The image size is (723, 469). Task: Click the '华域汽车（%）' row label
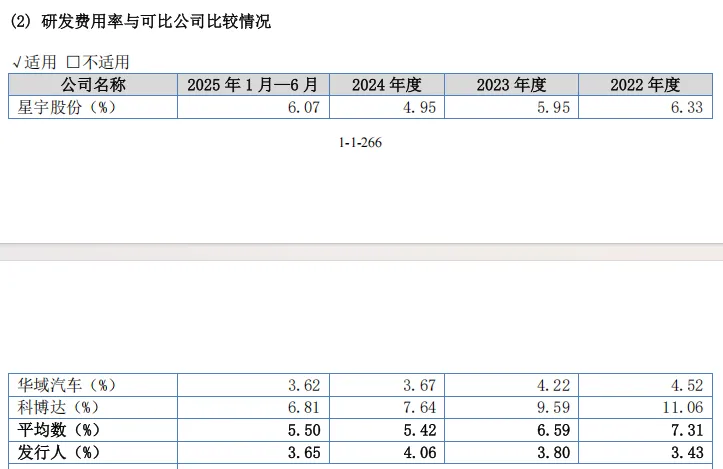click(x=67, y=385)
